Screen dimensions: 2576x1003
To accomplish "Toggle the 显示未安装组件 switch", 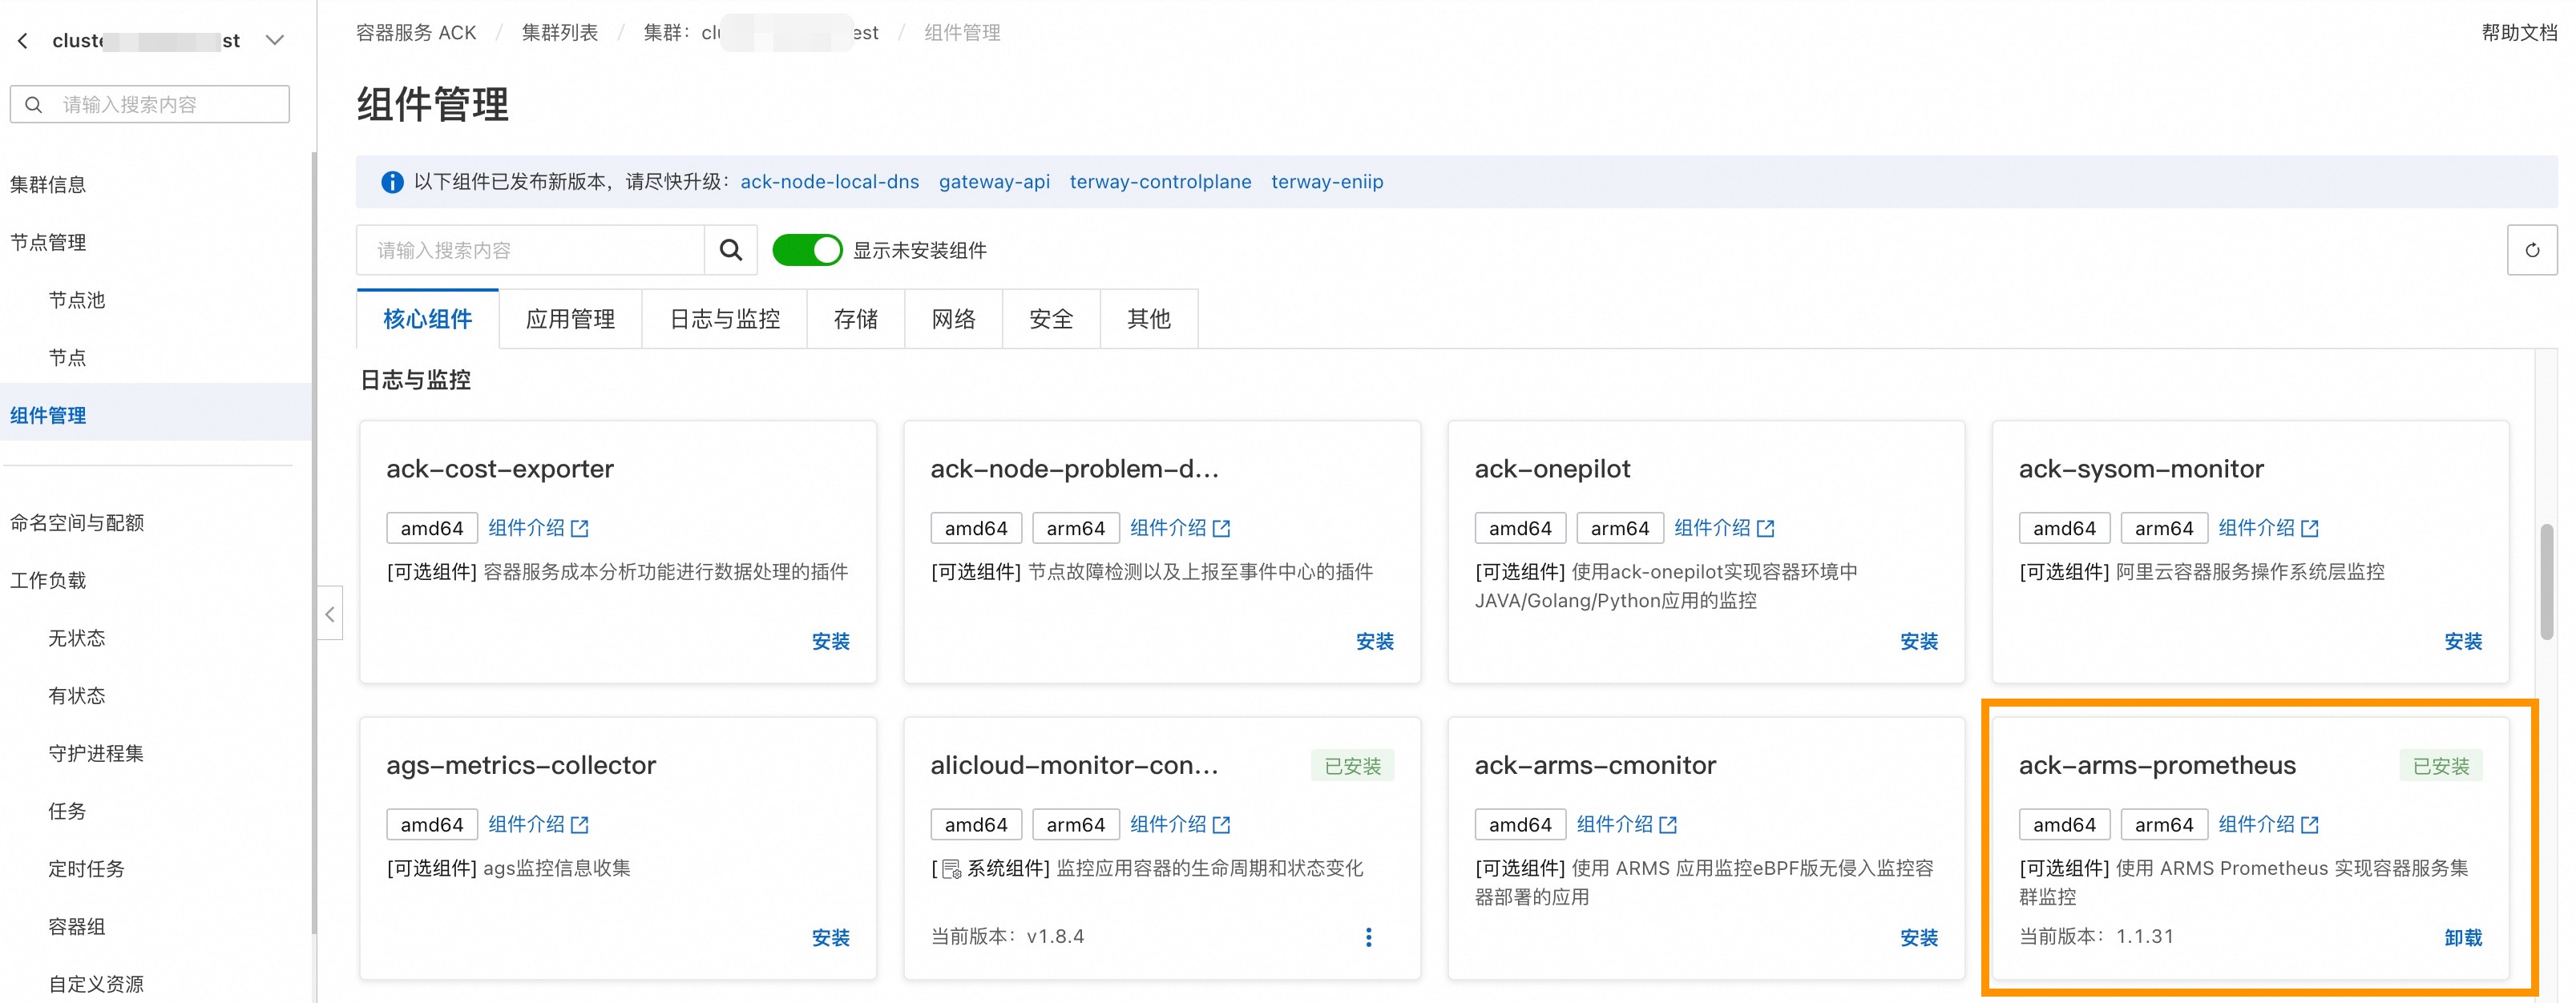I will pyautogui.click(x=807, y=250).
